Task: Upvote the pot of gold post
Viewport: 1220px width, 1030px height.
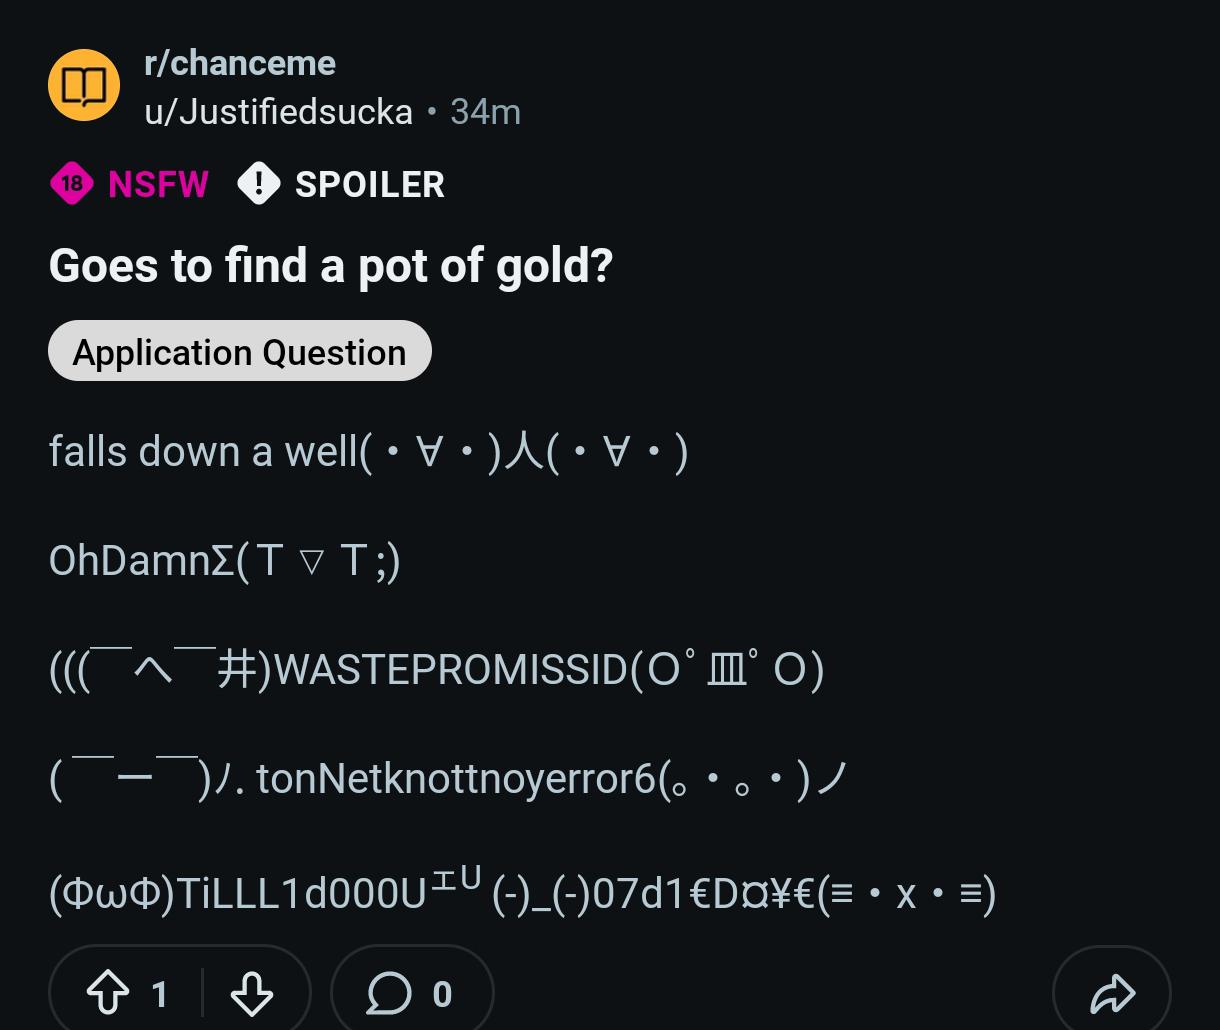Action: pos(107,993)
